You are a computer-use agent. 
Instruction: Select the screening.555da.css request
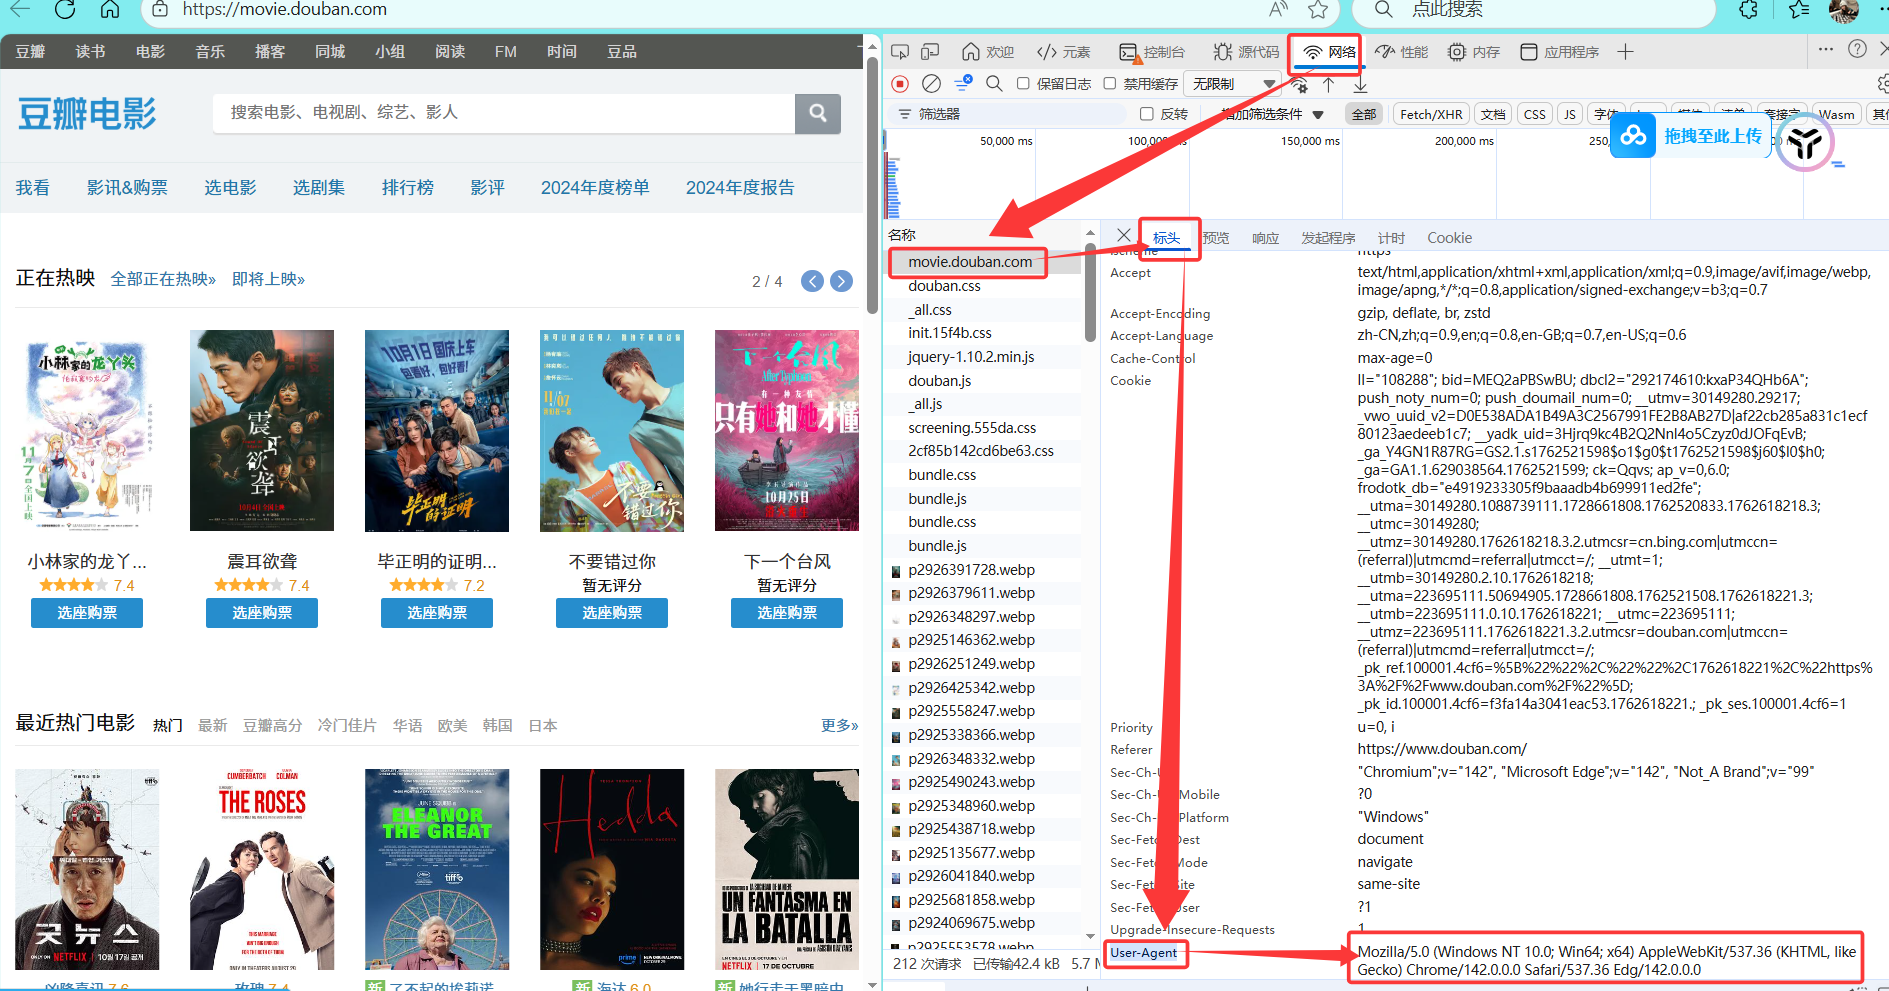(x=972, y=428)
